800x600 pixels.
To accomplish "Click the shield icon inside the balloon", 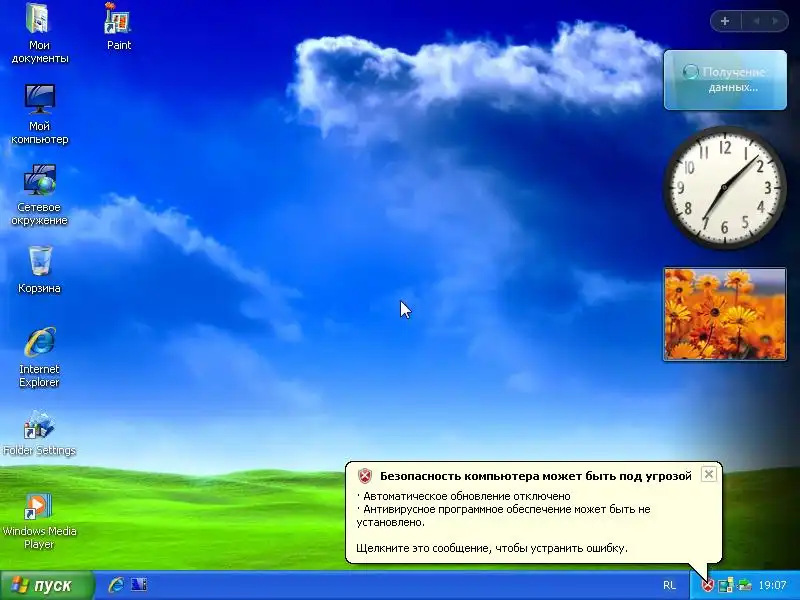I will pyautogui.click(x=365, y=476).
